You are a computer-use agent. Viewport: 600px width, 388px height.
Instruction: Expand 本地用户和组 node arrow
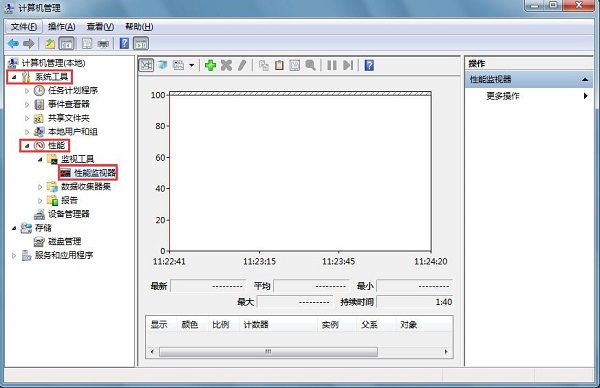click(x=27, y=132)
